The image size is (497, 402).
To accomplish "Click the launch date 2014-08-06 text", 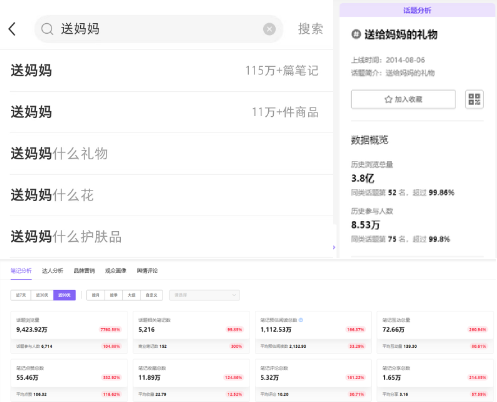I will pyautogui.click(x=405, y=60).
